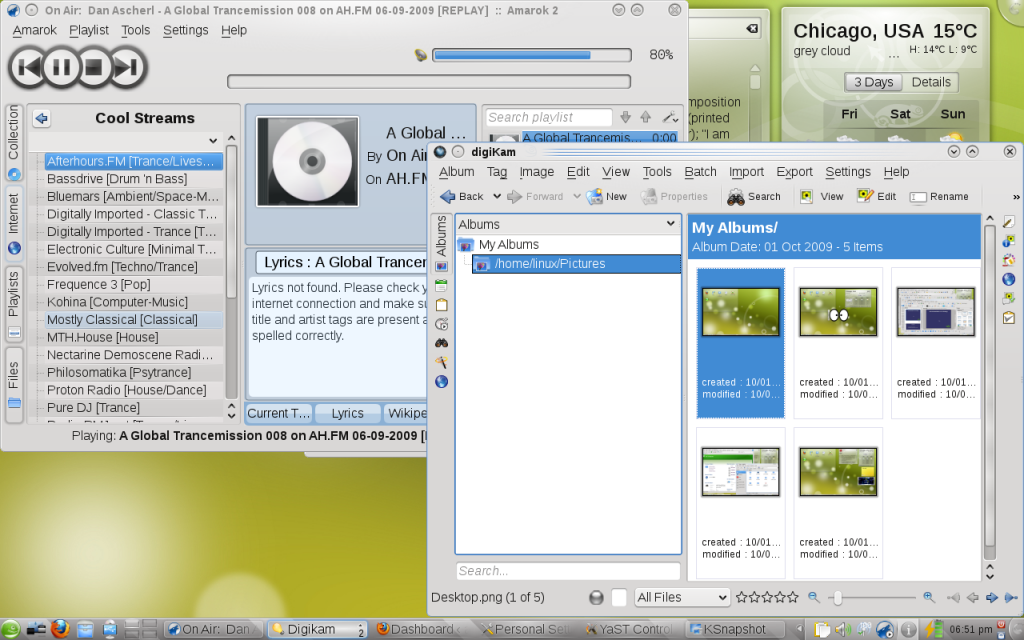Open Amarok Tools menu
This screenshot has height=640, width=1024.
click(x=135, y=30)
